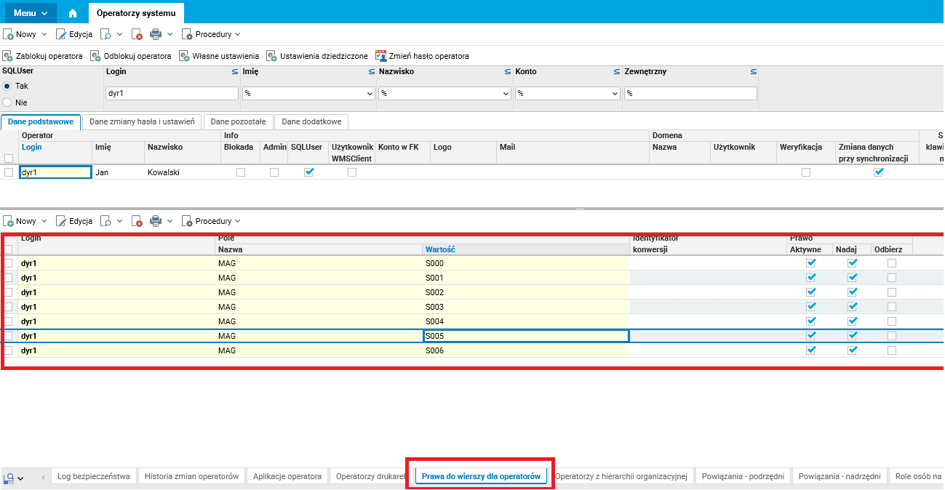
Task: Open Aplikacje operatora tab
Action: point(287,476)
